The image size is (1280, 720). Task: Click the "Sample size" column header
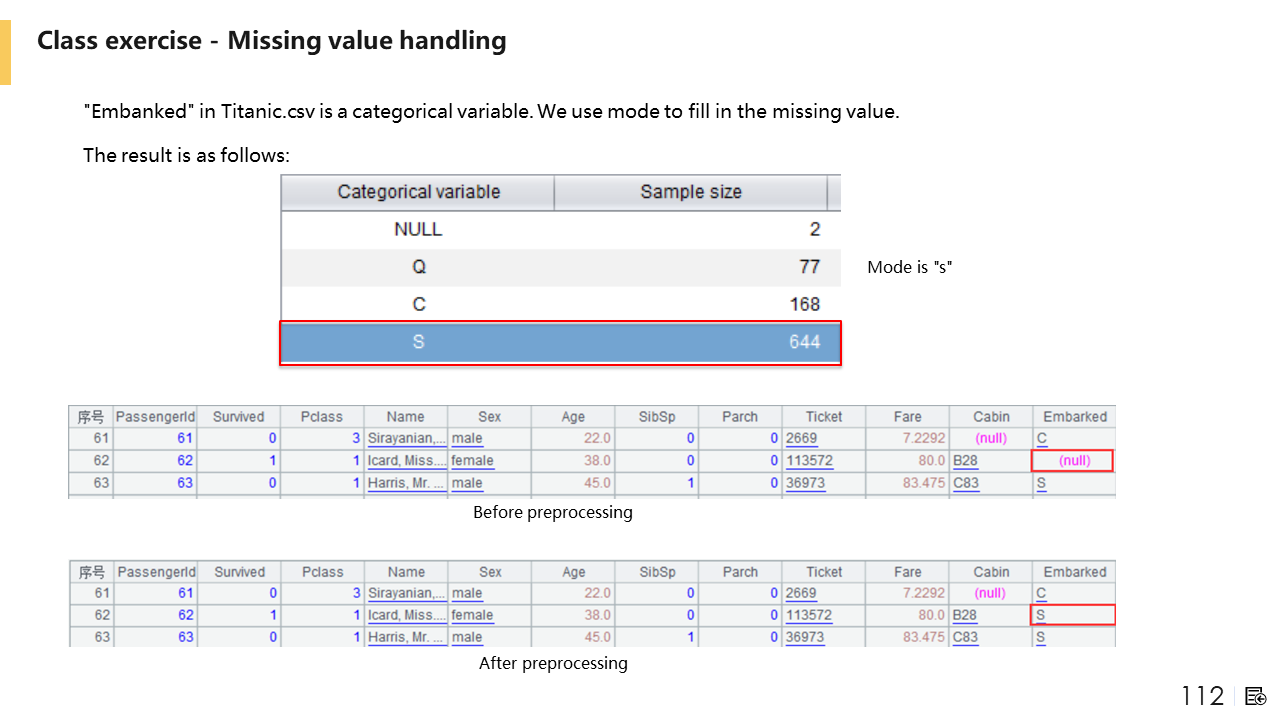pyautogui.click(x=691, y=192)
